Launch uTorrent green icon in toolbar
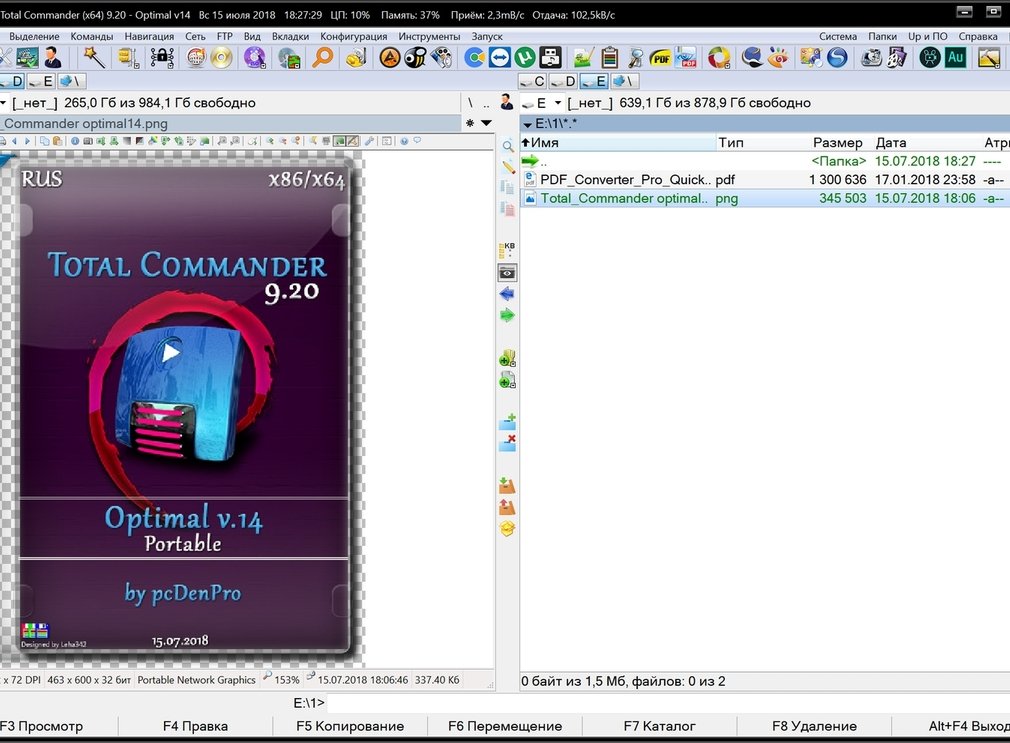This screenshot has height=743, width=1010. coord(525,58)
